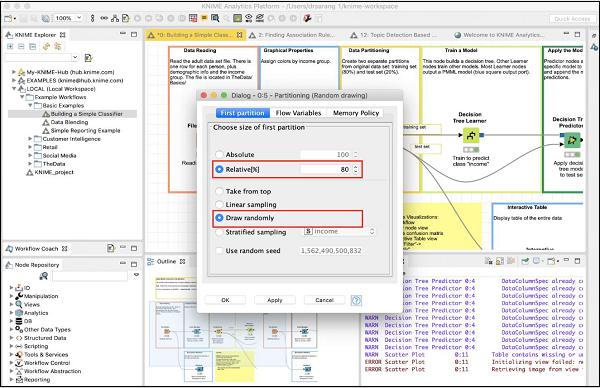Click the console pin icon

525,261
